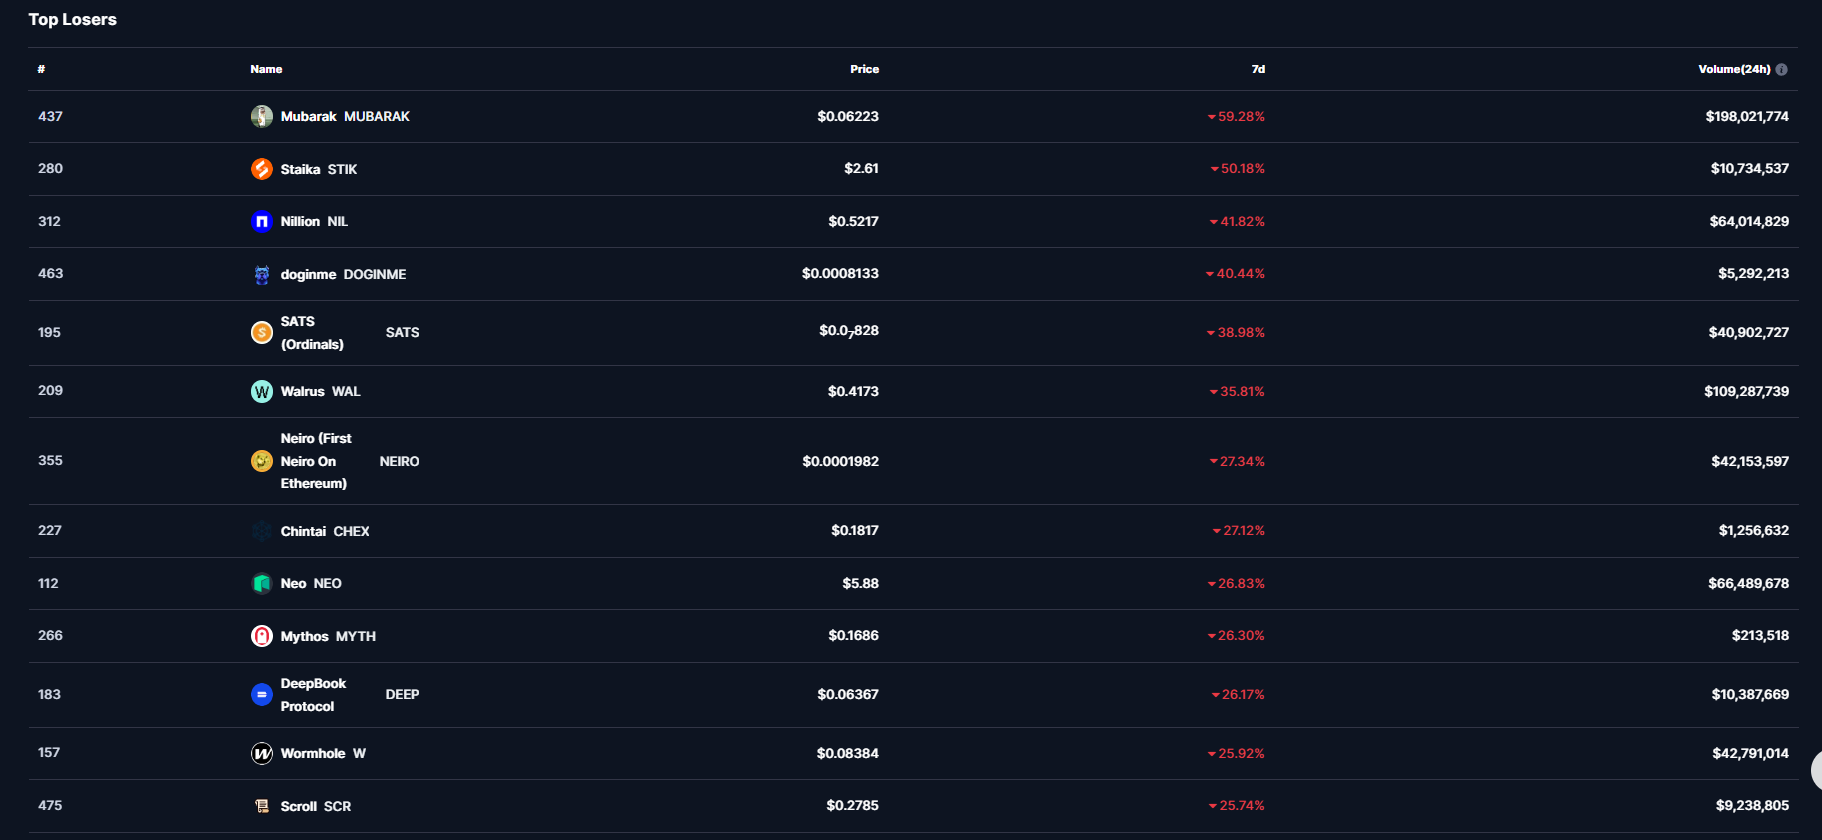Image resolution: width=1822 pixels, height=840 pixels.
Task: Click the red Mythos coin icon
Action: [262, 636]
